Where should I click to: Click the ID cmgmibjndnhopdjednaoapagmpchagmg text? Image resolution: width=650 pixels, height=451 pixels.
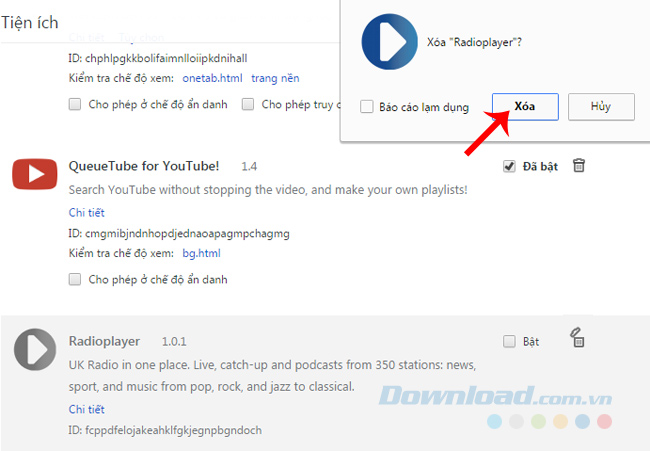(x=179, y=234)
